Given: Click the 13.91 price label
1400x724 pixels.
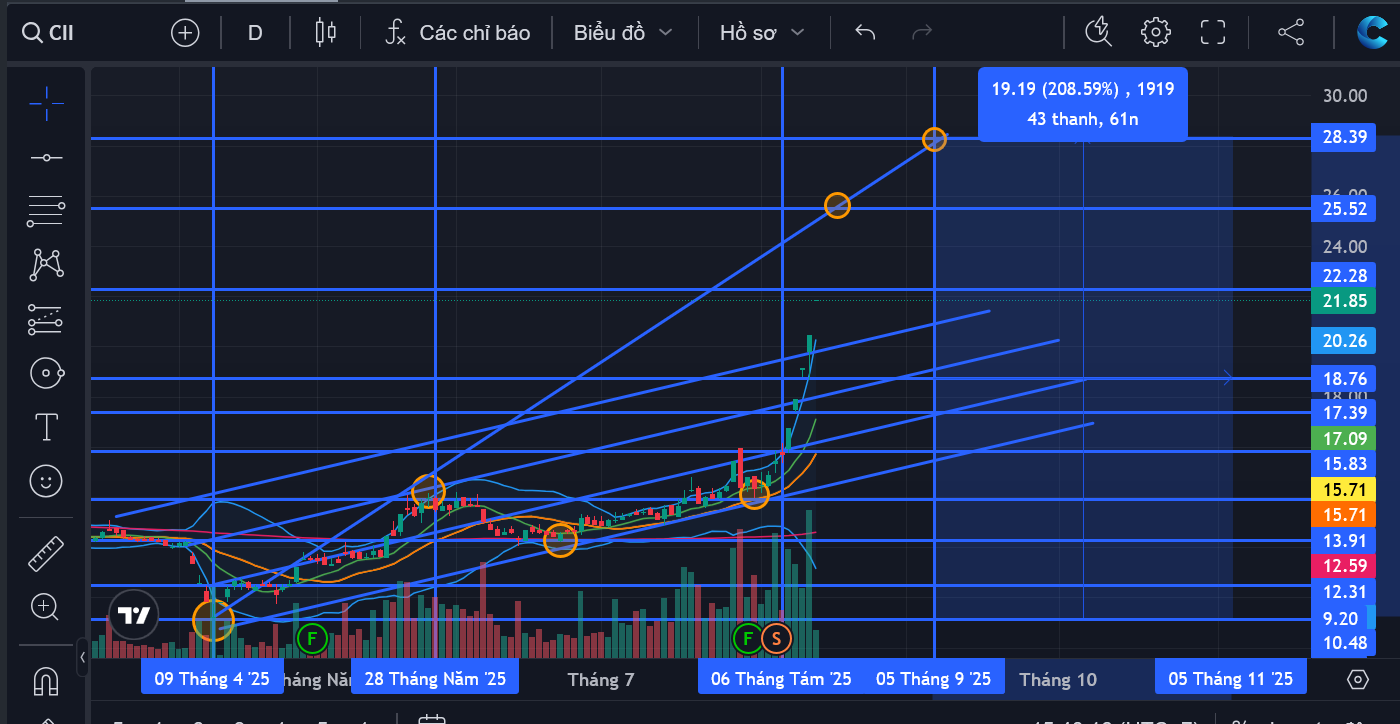Looking at the screenshot, I should tap(1344, 541).
